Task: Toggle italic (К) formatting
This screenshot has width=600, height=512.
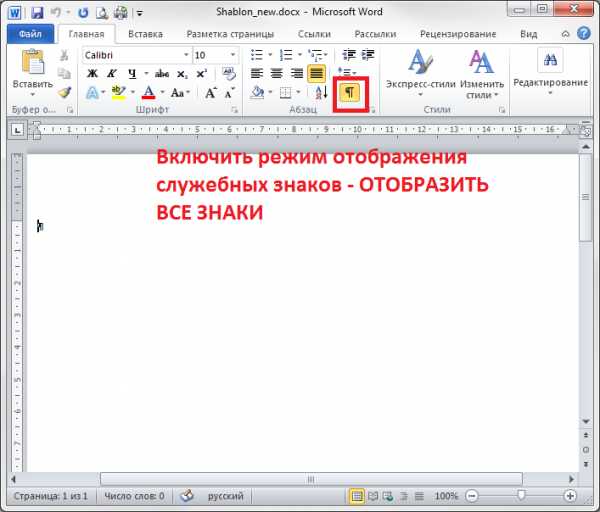Action: point(112,73)
